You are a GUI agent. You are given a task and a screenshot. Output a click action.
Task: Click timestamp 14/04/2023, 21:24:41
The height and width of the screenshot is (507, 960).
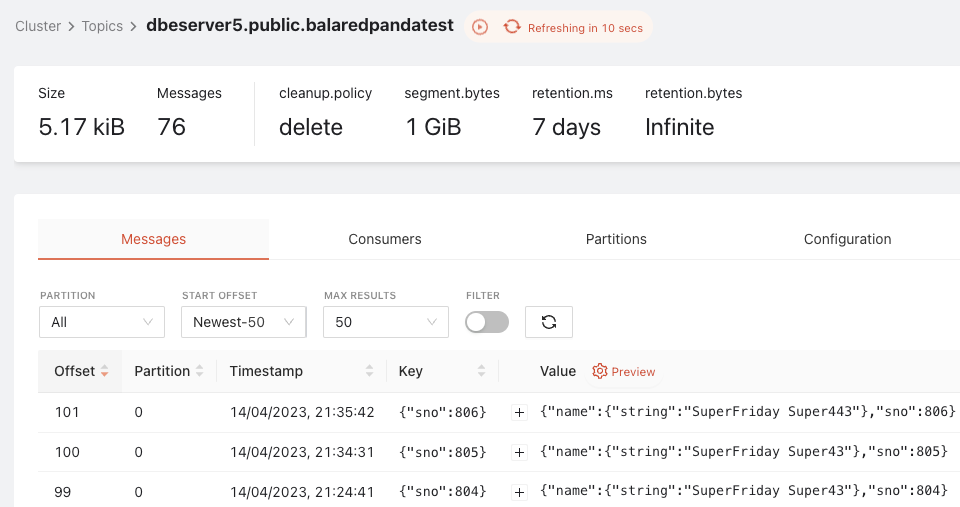pyautogui.click(x=302, y=492)
